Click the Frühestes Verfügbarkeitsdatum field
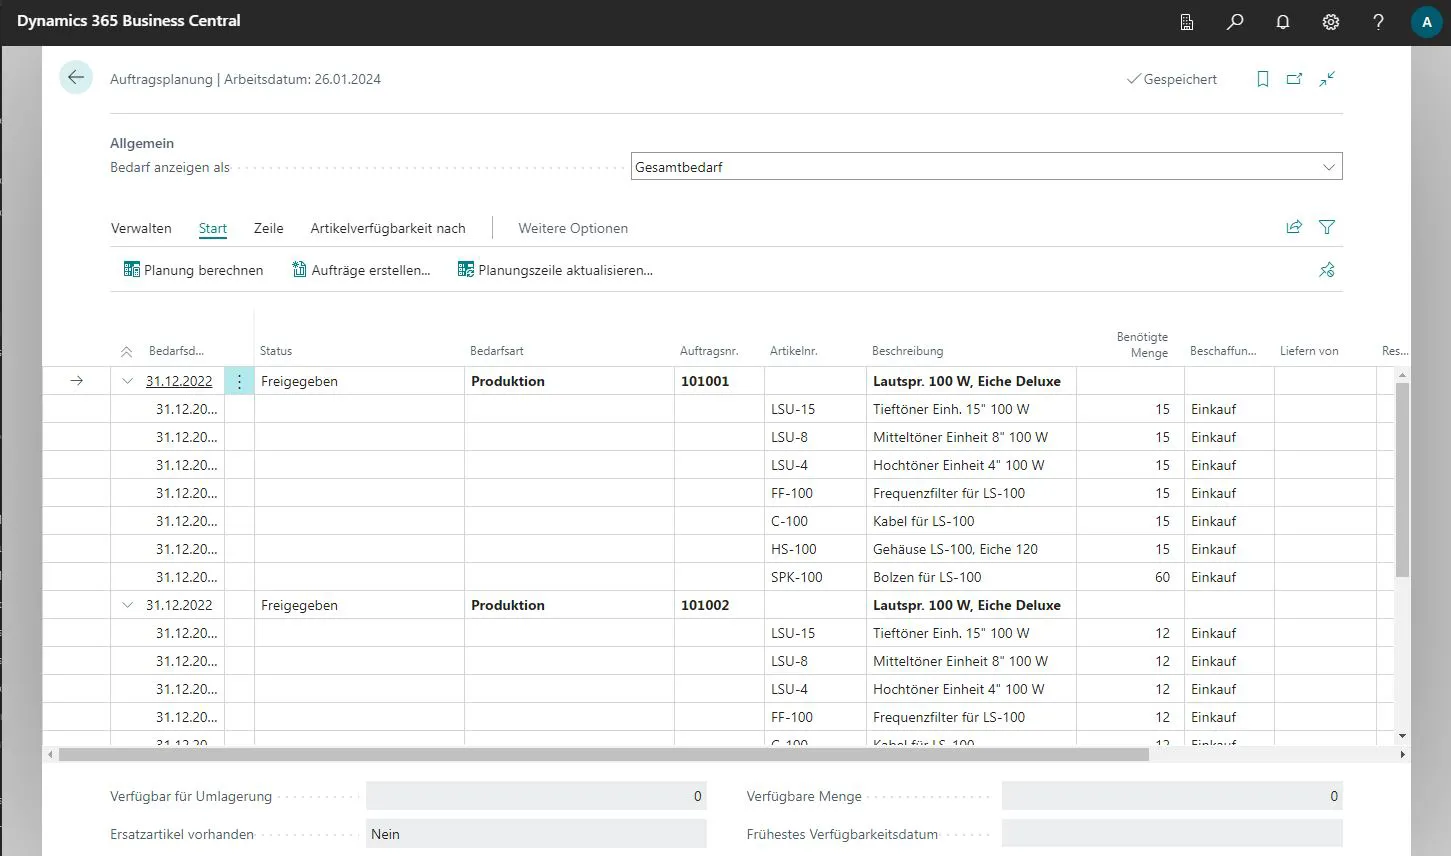This screenshot has width=1451, height=856. pos(1172,834)
